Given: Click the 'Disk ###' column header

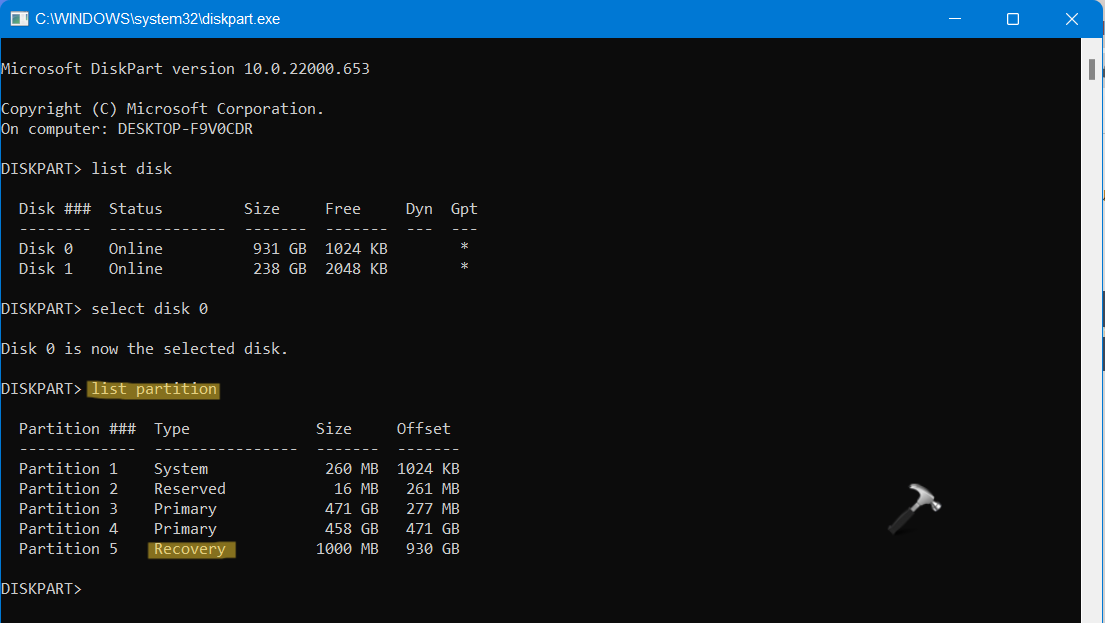Looking at the screenshot, I should (x=55, y=209).
